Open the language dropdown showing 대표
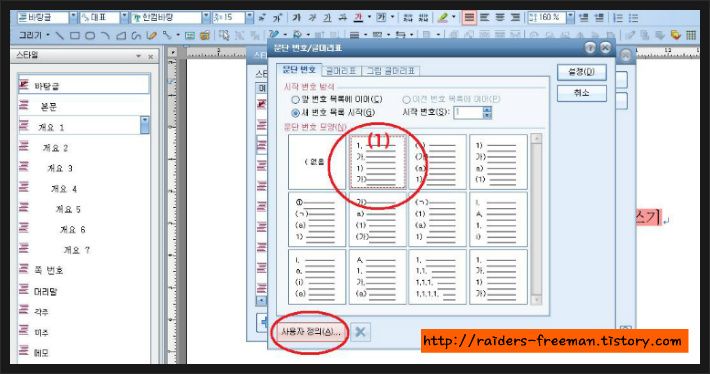This screenshot has width=710, height=374. coord(125,18)
